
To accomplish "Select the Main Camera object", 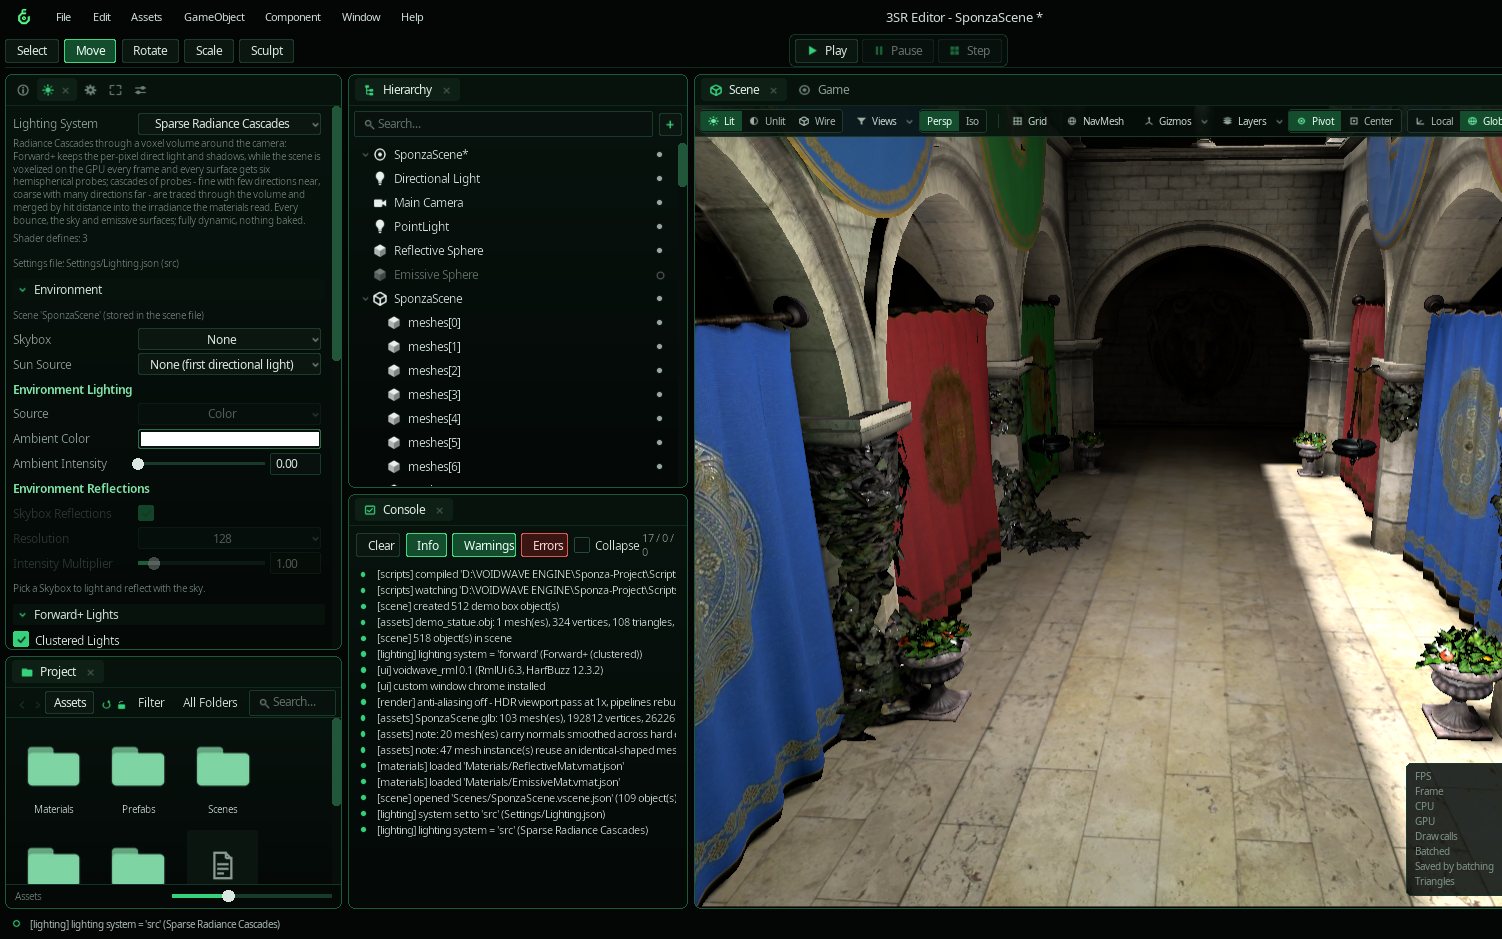I will (428, 203).
